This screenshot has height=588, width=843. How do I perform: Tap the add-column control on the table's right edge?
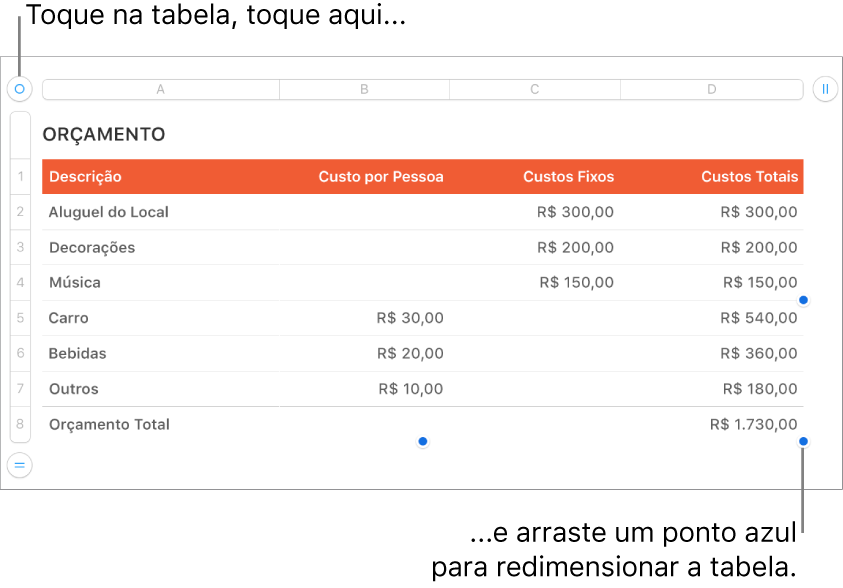click(x=825, y=89)
